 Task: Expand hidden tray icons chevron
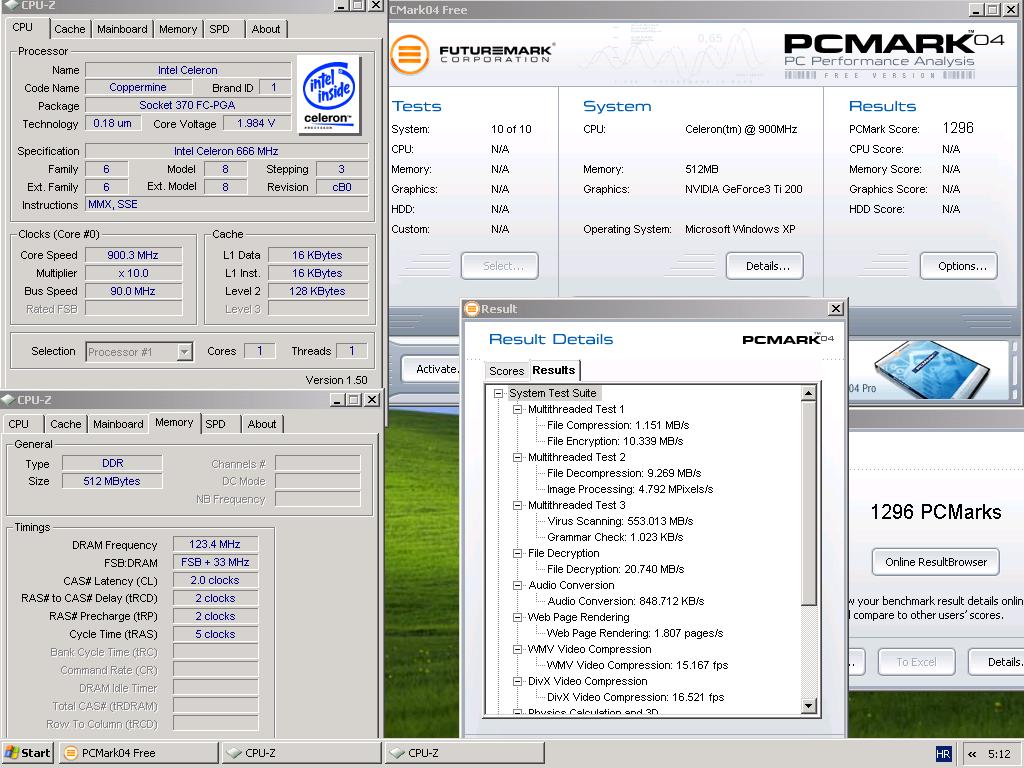click(x=972, y=754)
